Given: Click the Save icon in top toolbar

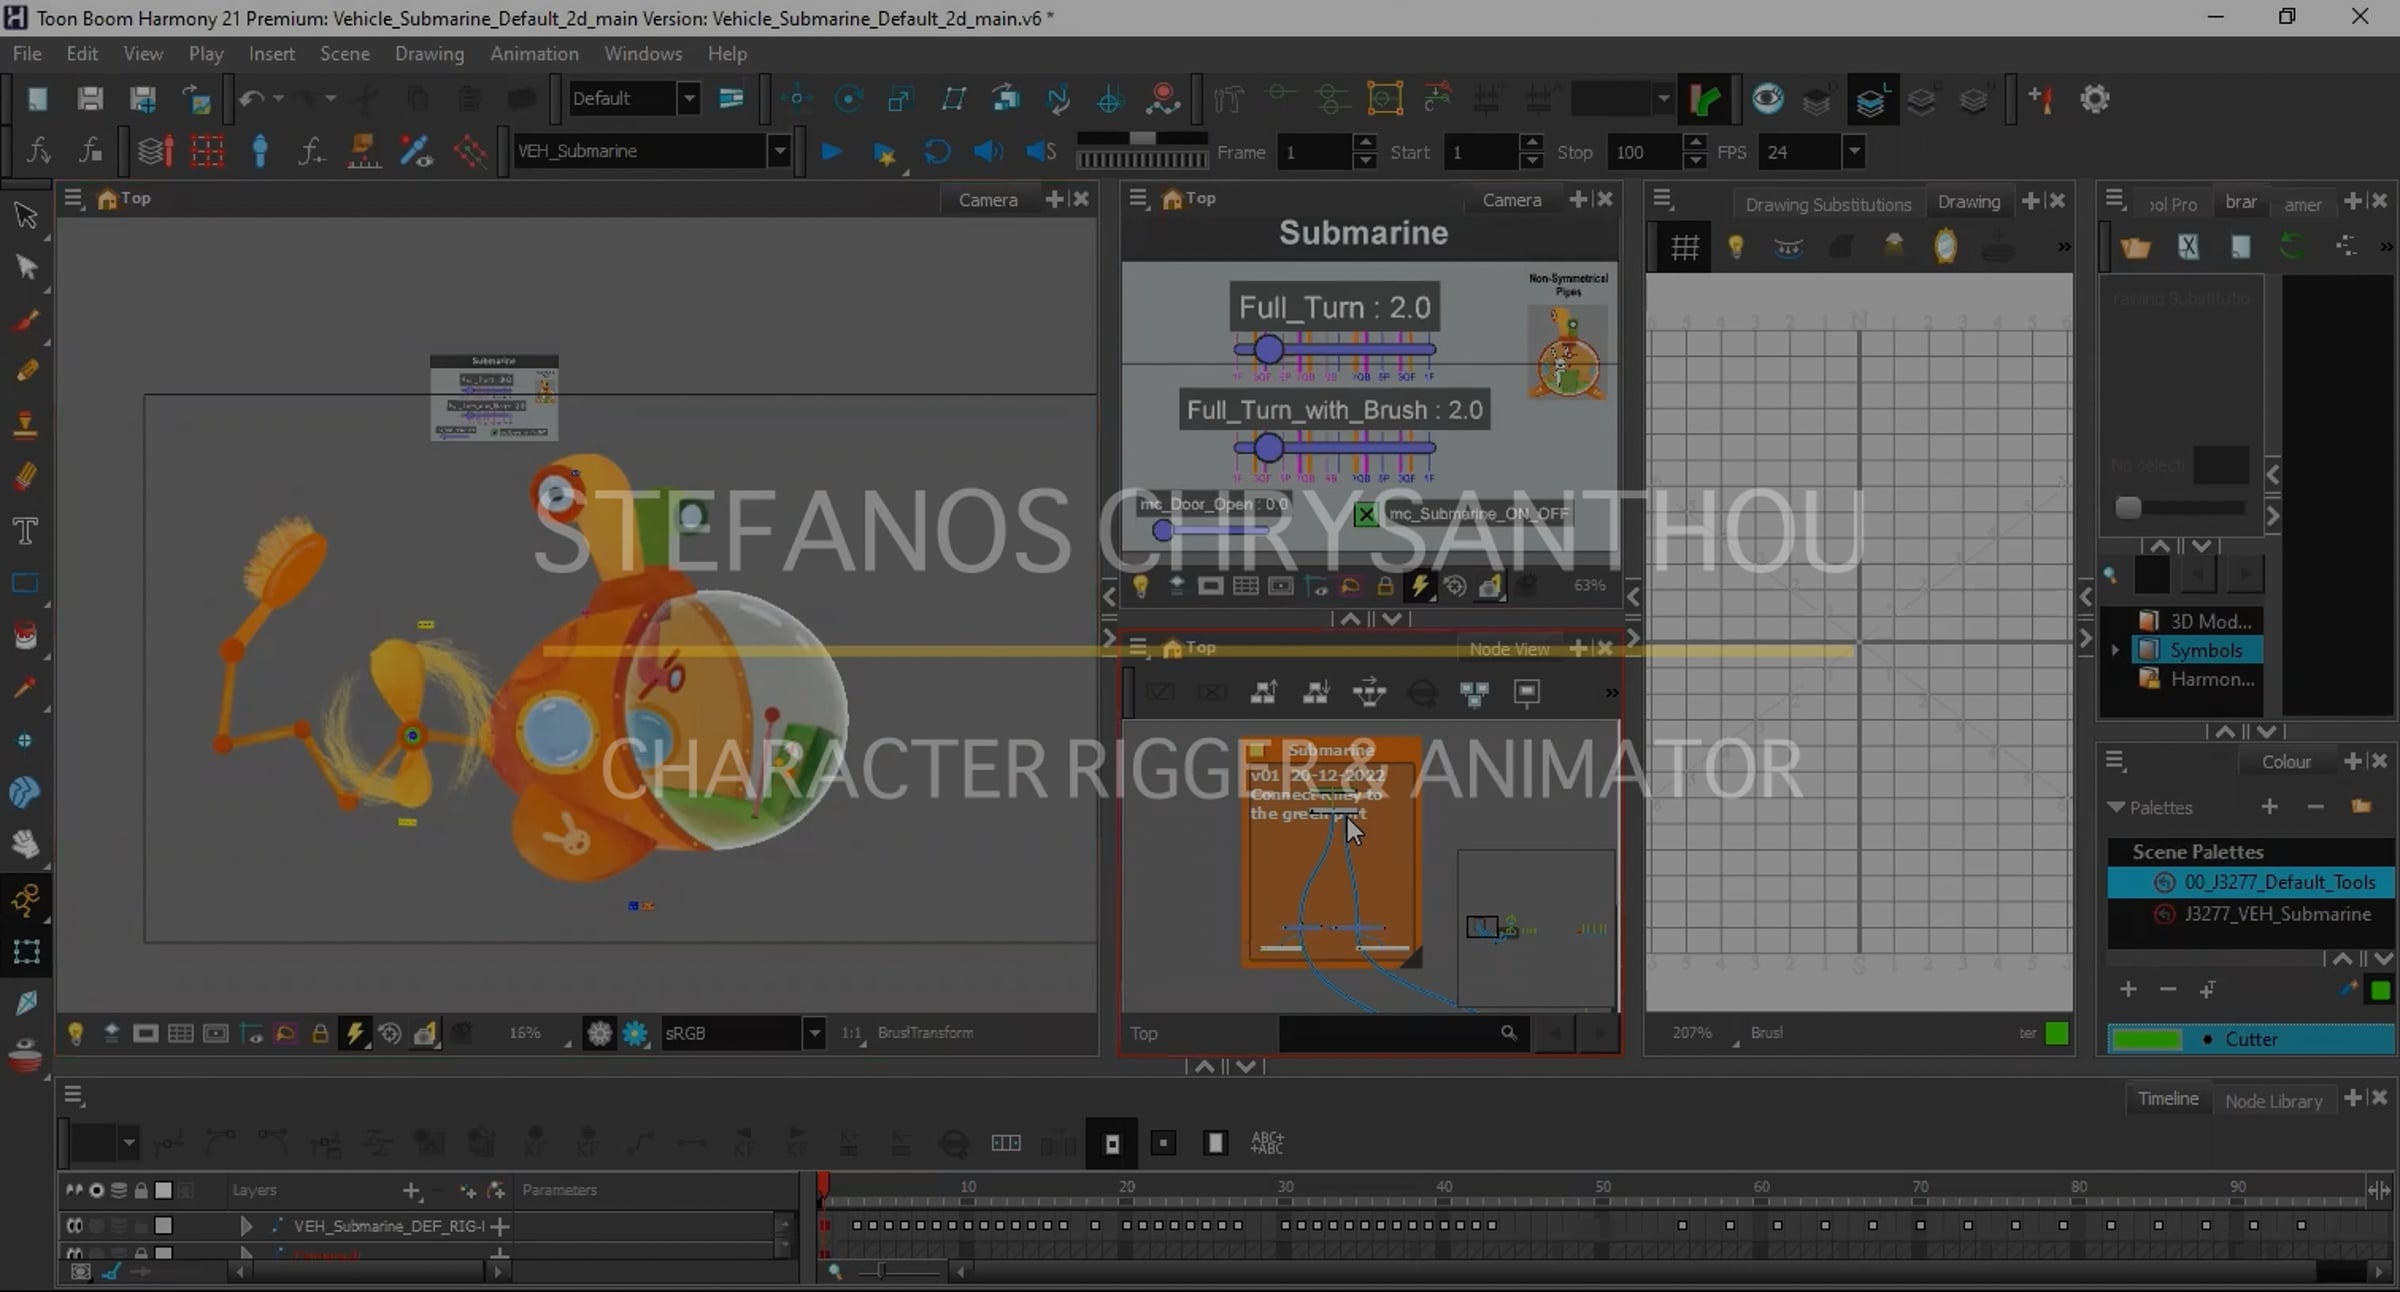Looking at the screenshot, I should pyautogui.click(x=90, y=98).
